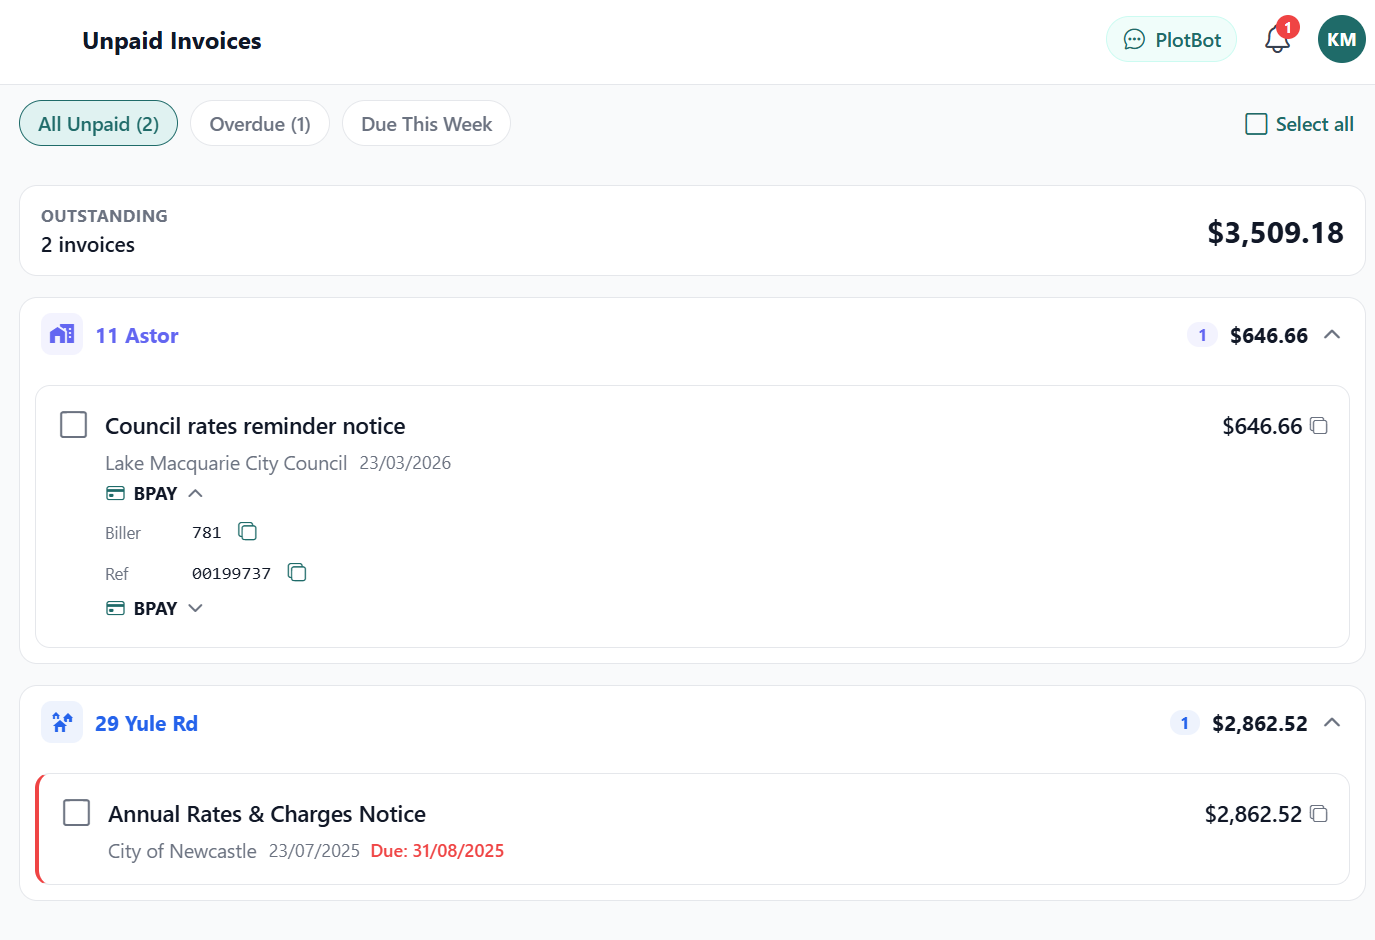Click the 'Lake Macquarie City Council' text
Viewport: 1375px width, 940px height.
(226, 463)
